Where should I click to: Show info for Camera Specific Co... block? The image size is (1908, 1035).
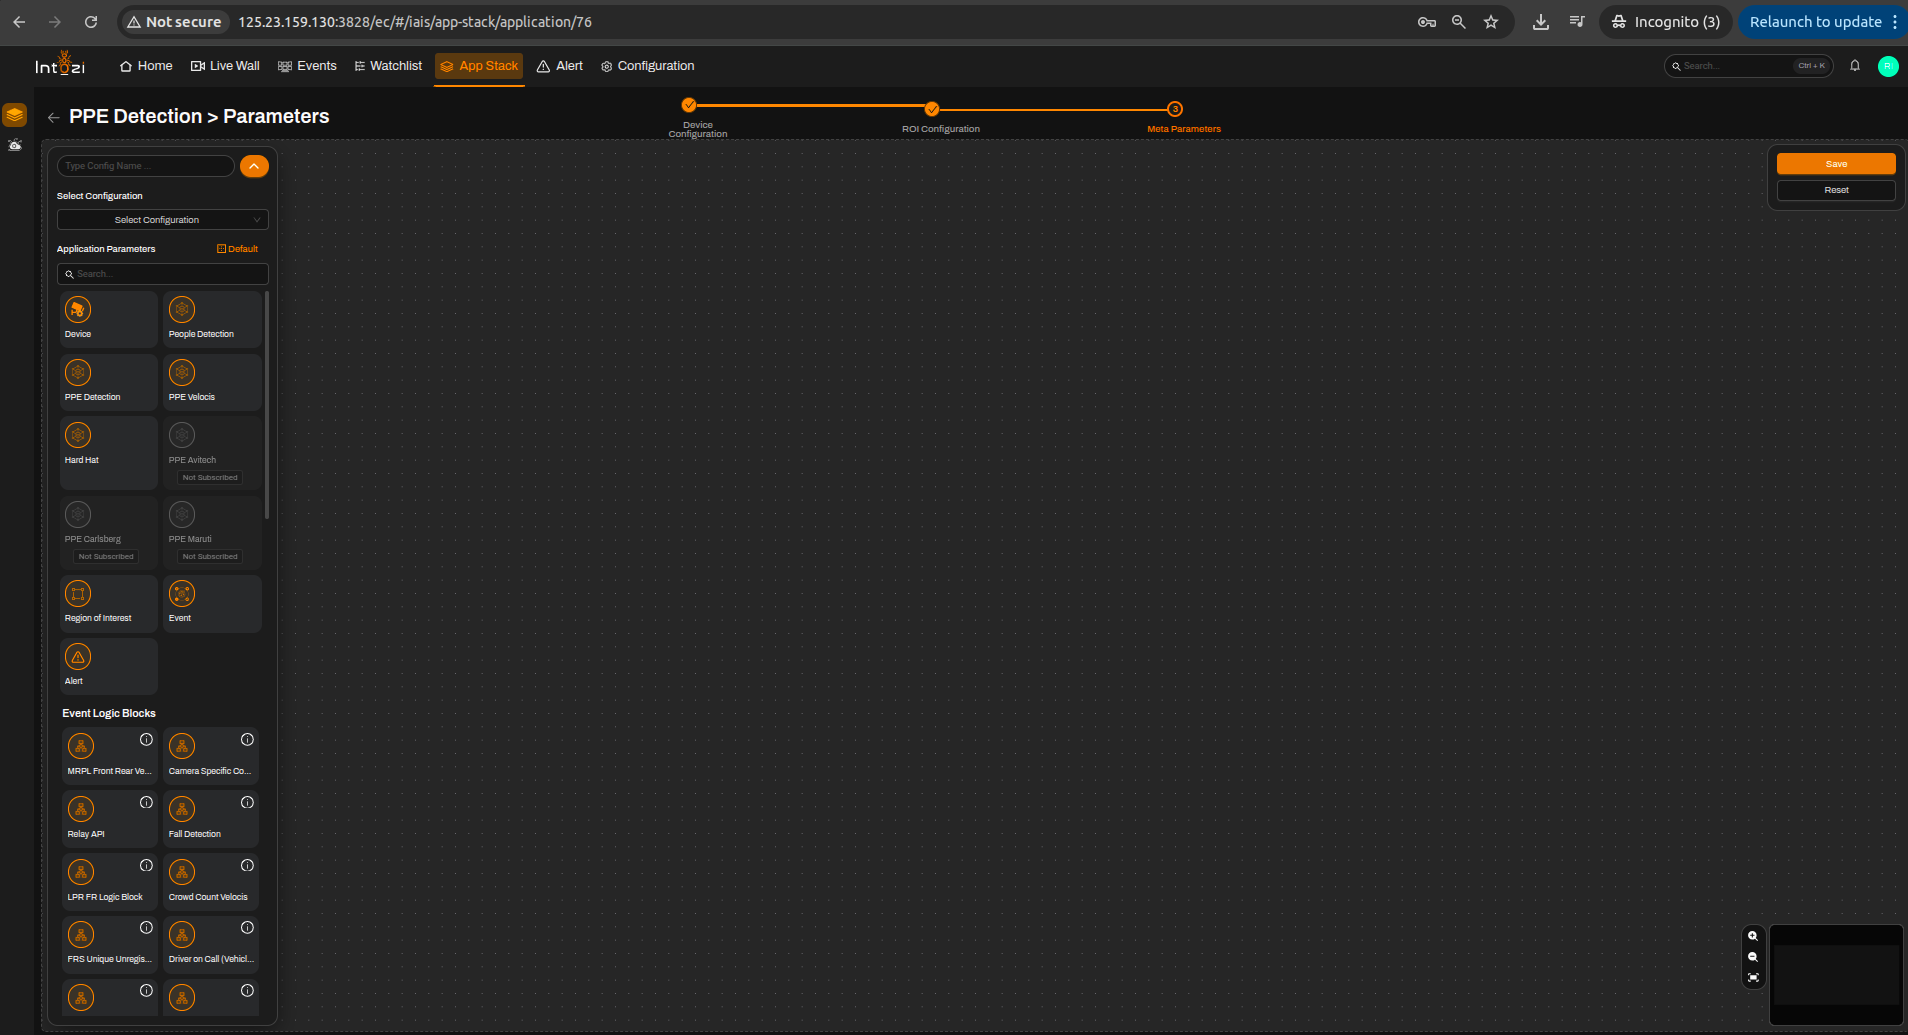pos(247,740)
